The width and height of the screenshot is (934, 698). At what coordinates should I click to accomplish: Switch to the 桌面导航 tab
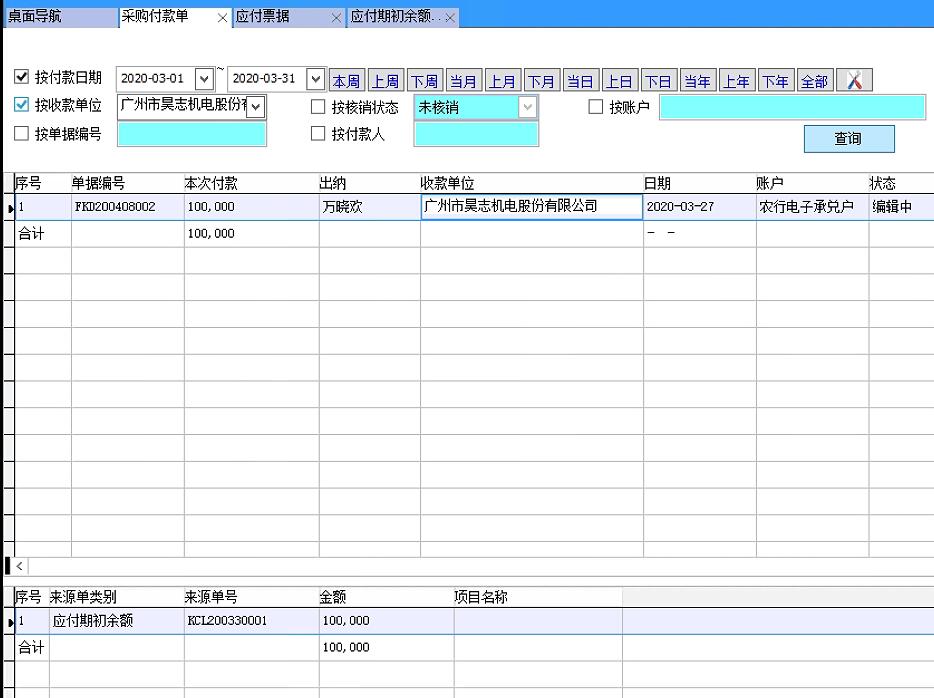point(35,17)
